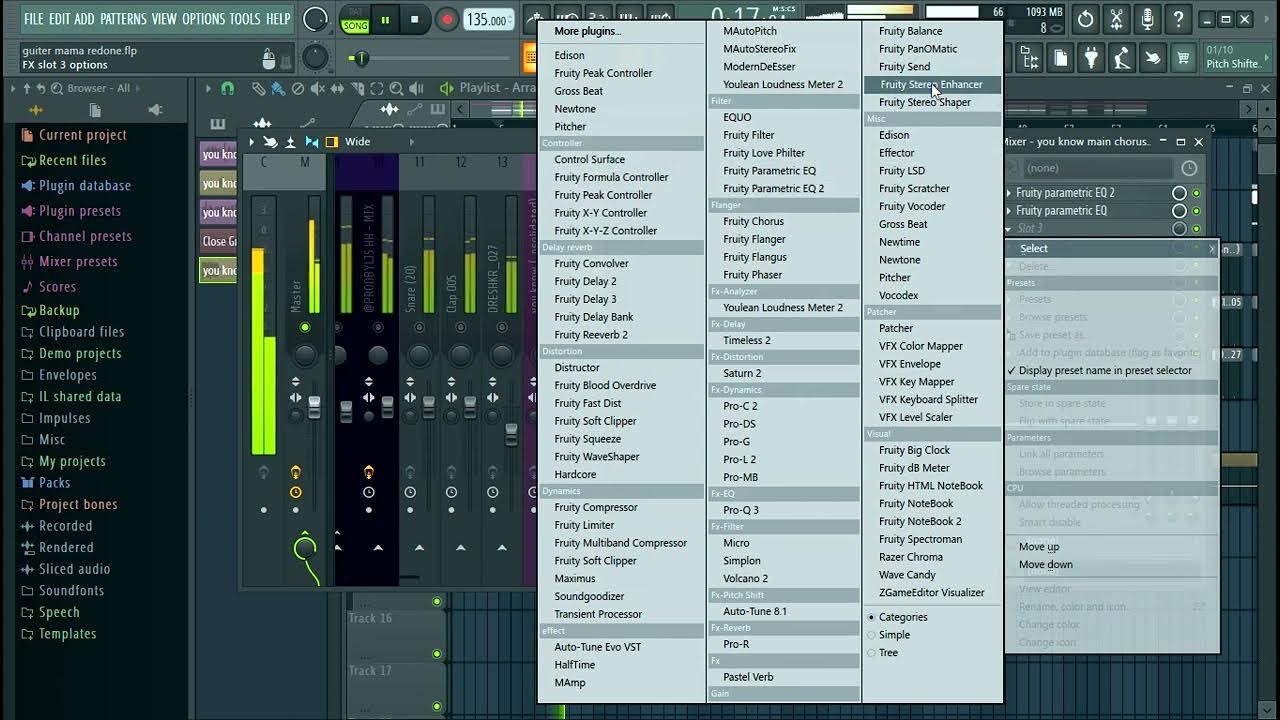Click Move down in slot options menu
1280x720 pixels.
pos(1045,565)
